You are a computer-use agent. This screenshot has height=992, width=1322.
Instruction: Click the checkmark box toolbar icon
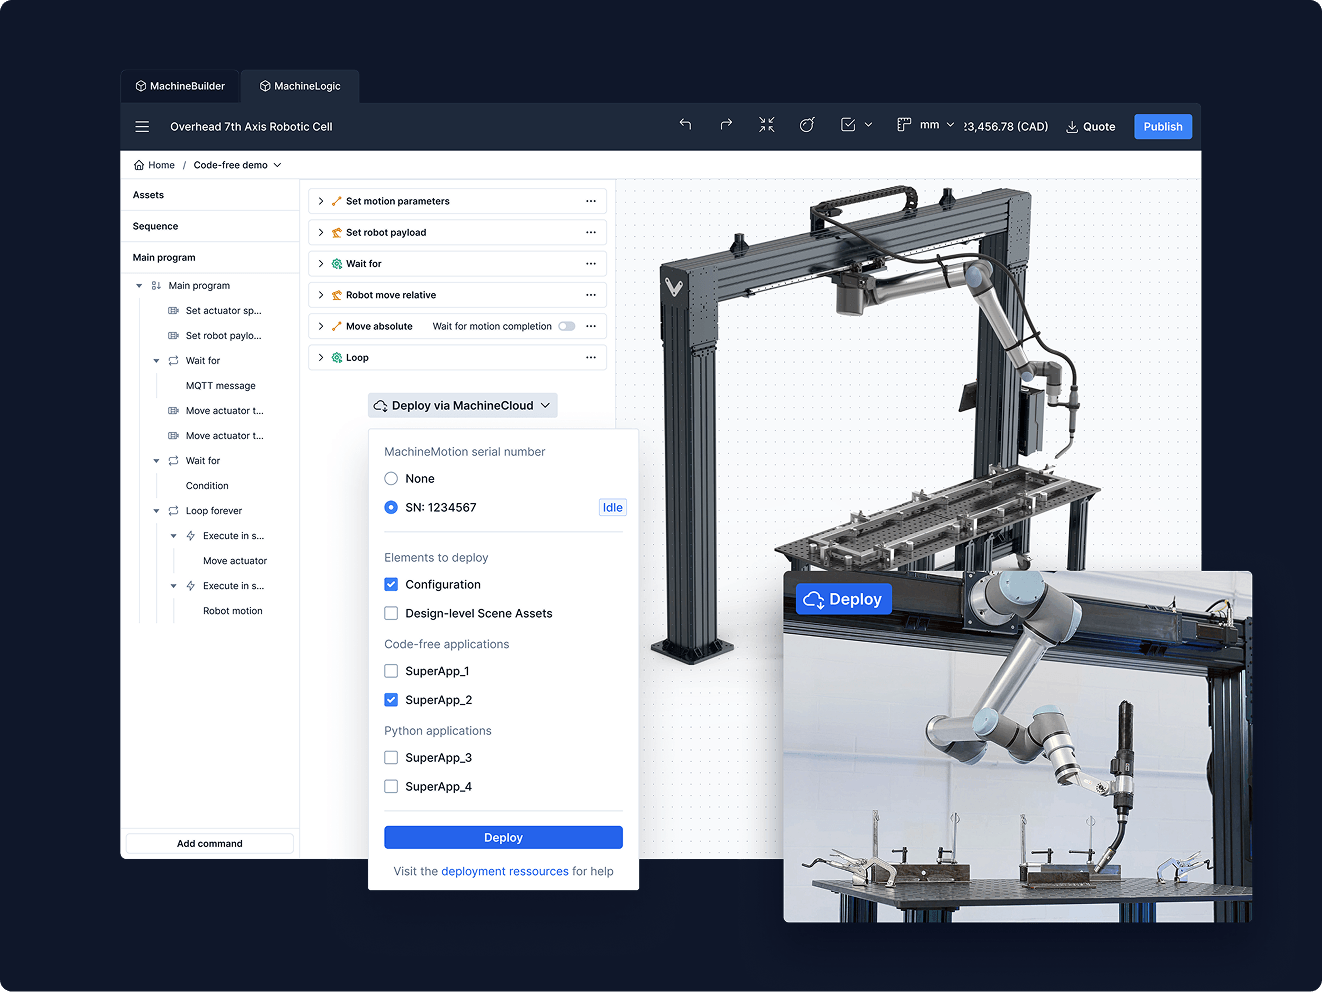click(x=848, y=125)
